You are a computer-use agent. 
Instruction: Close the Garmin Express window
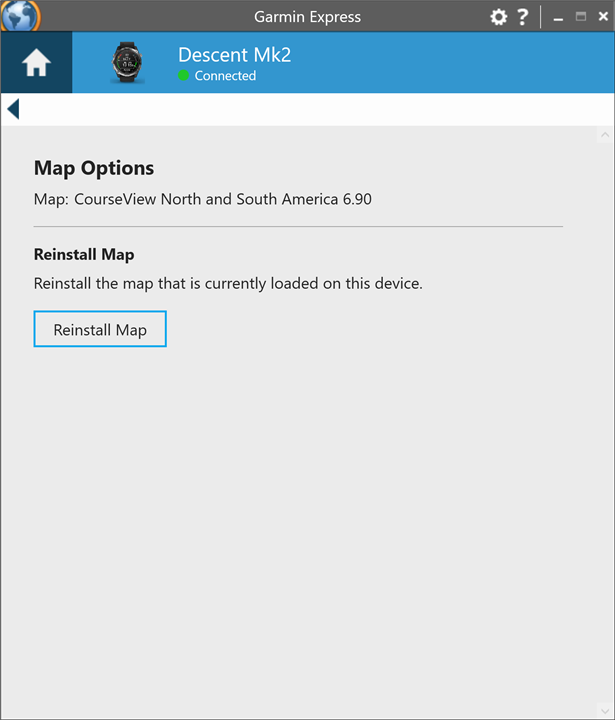pyautogui.click(x=603, y=17)
